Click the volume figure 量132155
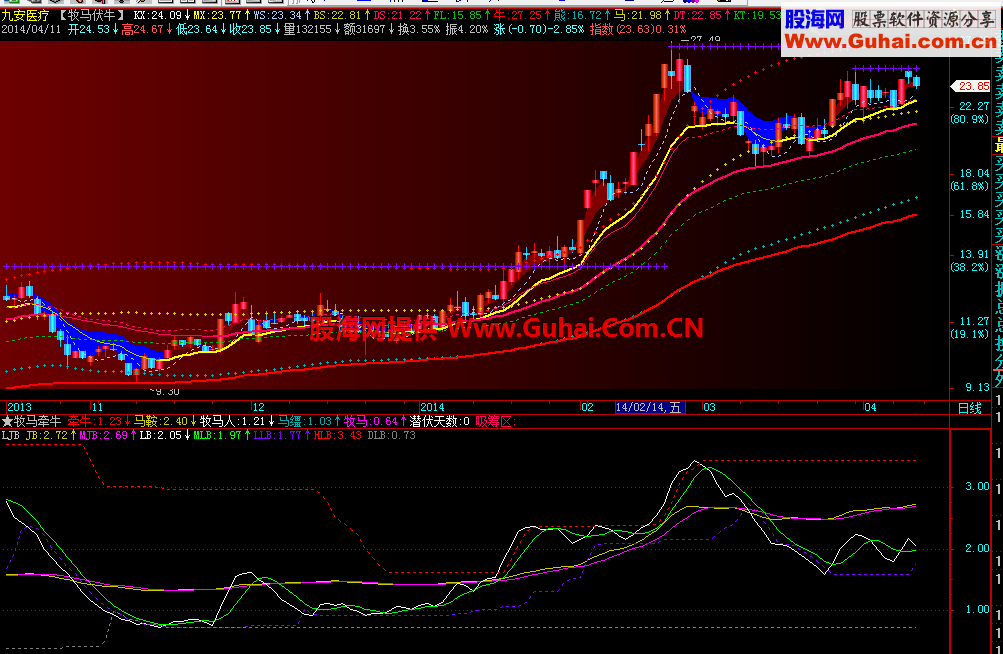The width and height of the screenshot is (1003, 654). point(308,29)
